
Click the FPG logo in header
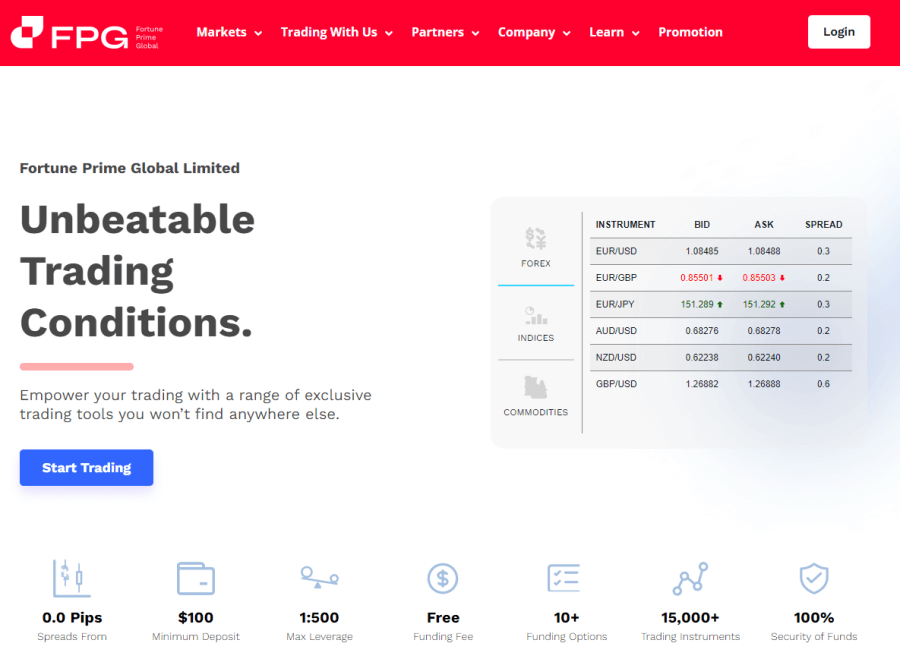[86, 33]
